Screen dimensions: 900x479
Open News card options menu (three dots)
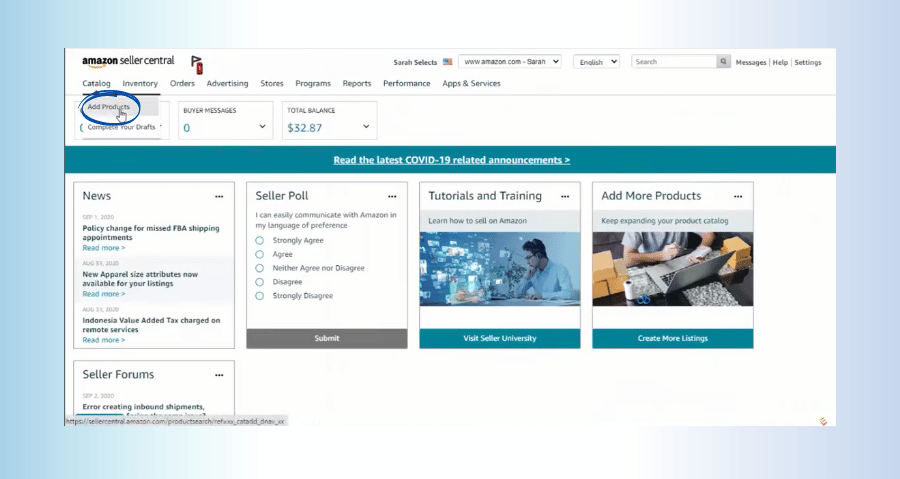pos(219,196)
